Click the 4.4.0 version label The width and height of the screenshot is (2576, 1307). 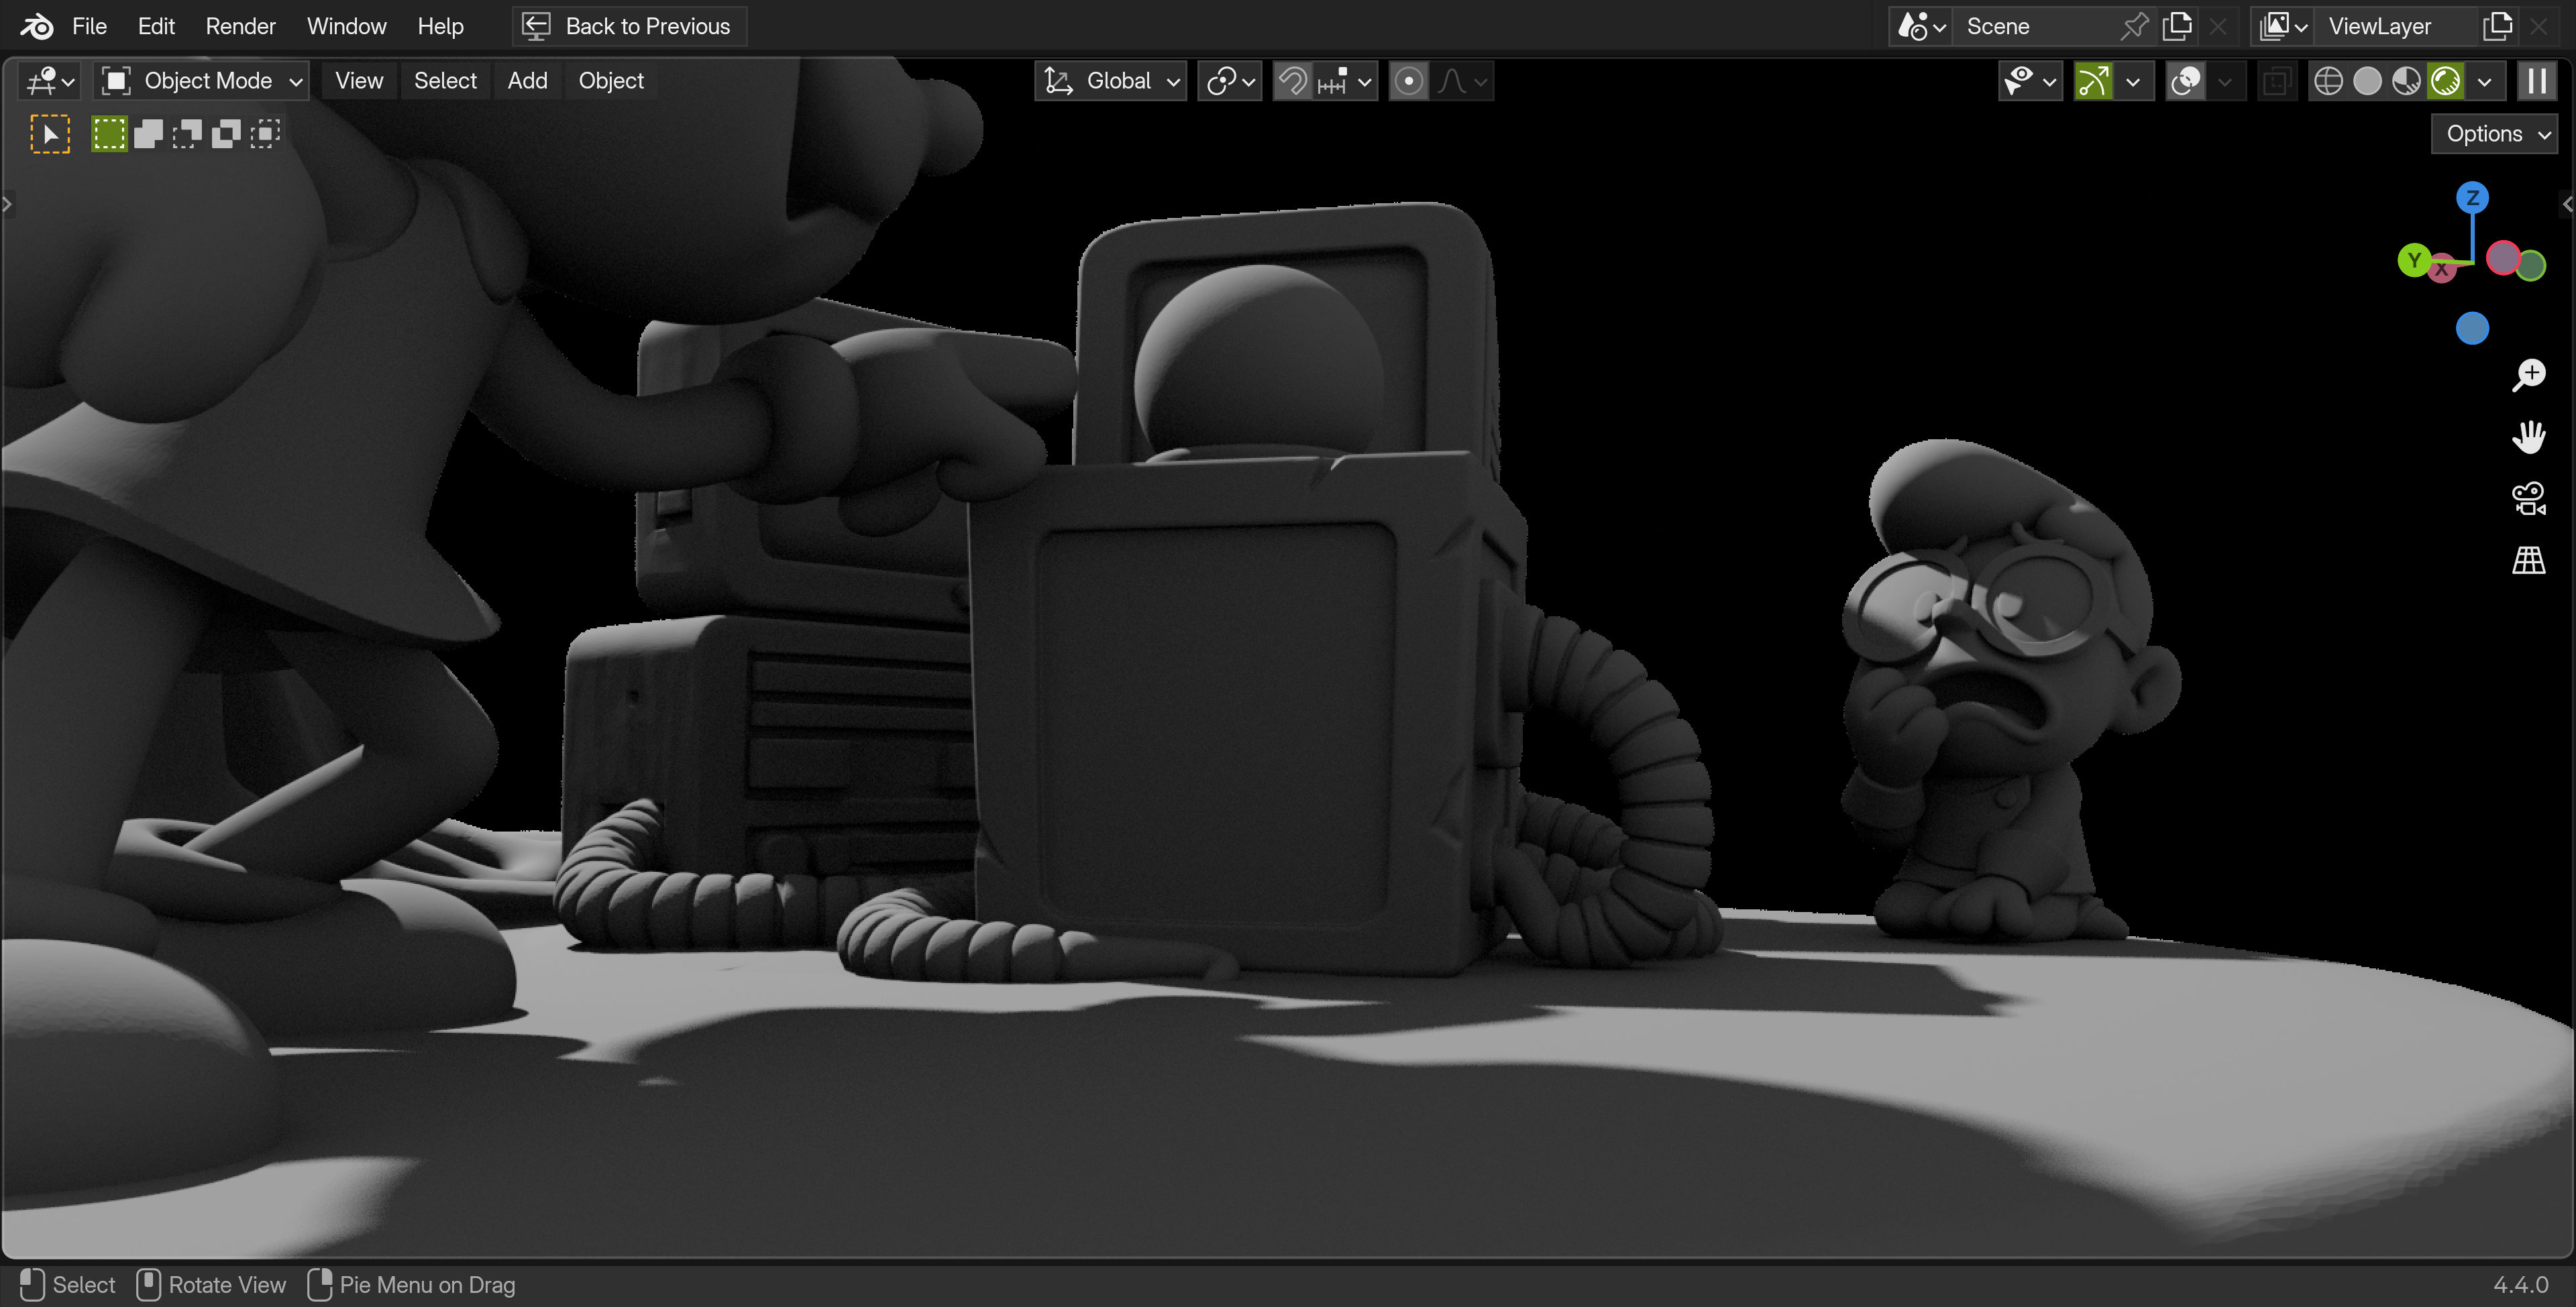click(2520, 1285)
